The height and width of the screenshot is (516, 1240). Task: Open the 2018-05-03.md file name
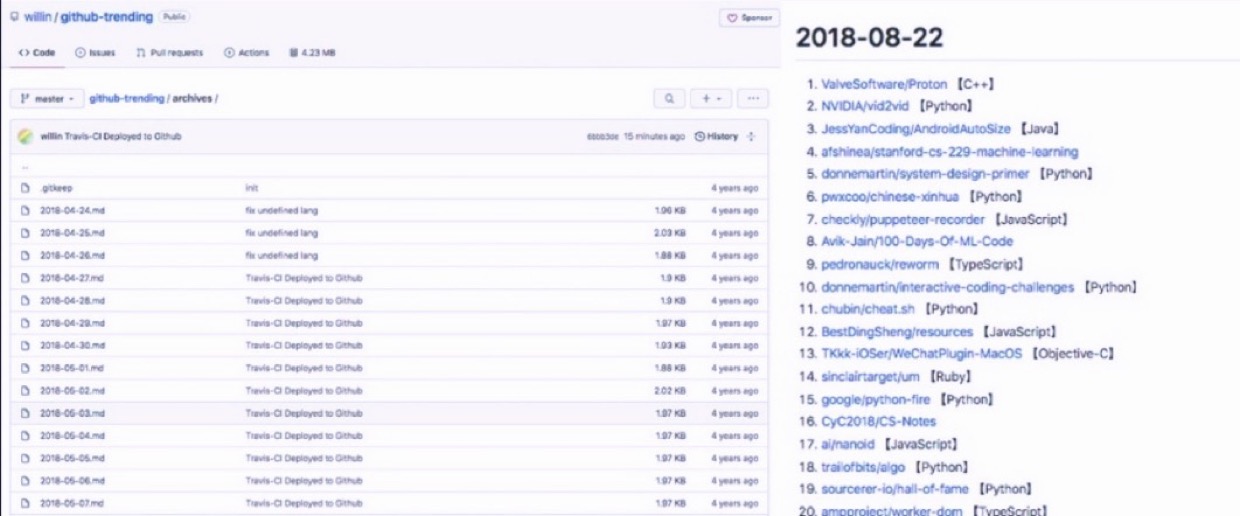coord(72,413)
